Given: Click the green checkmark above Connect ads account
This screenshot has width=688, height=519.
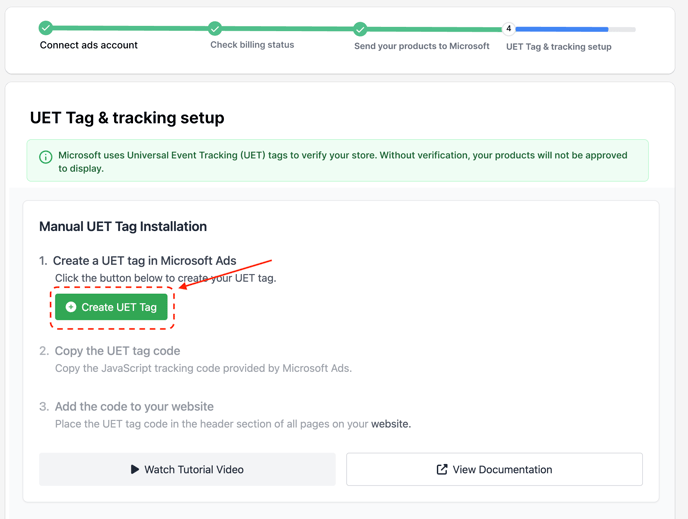Looking at the screenshot, I should point(46,28).
